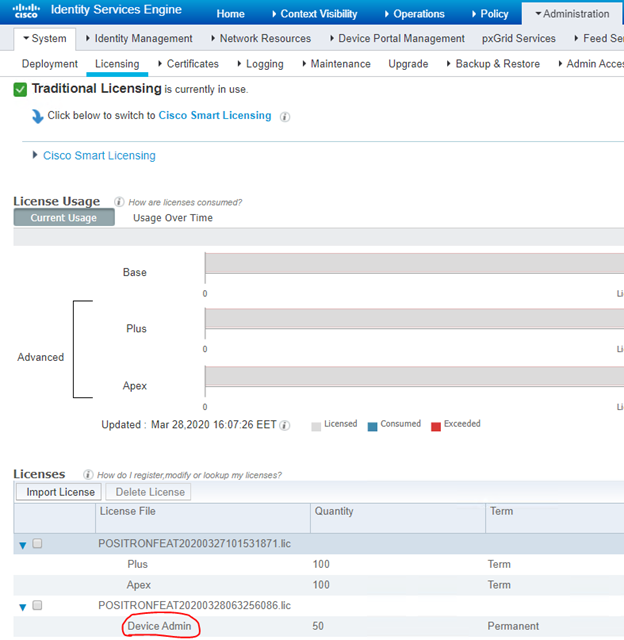Viewport: 624px width, 640px height.
Task: Select the Licensing tab
Action: [117, 64]
